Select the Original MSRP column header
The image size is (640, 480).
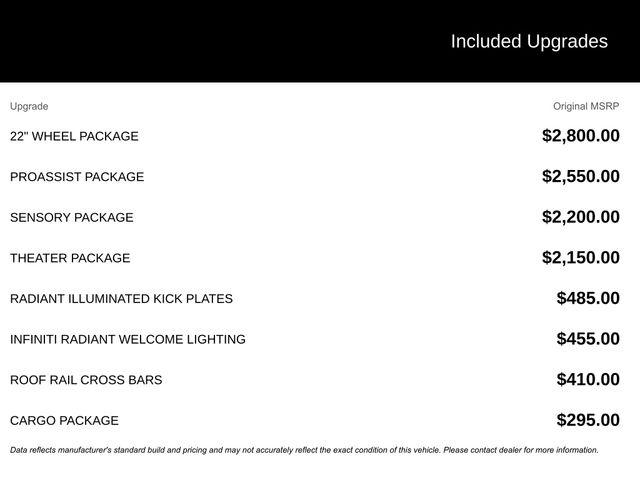coord(586,107)
